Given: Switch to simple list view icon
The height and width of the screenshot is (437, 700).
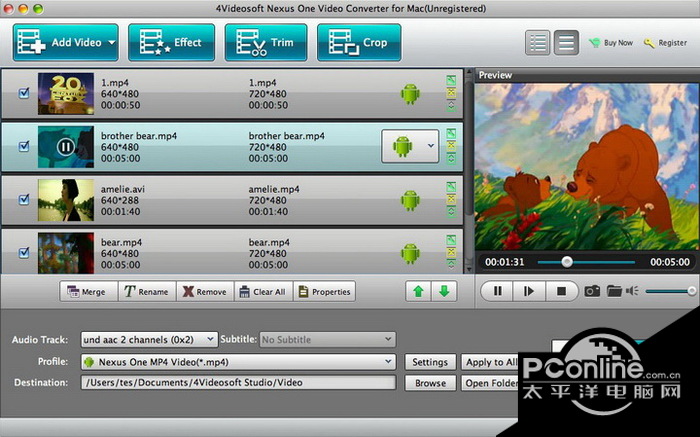Looking at the screenshot, I should pos(566,43).
